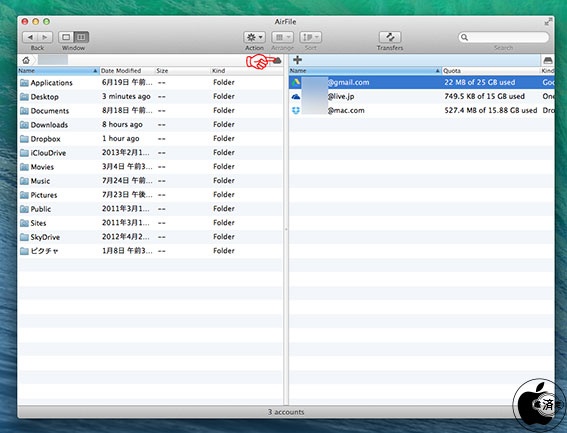Image resolution: width=567 pixels, height=433 pixels.
Task: Click "527.4 MB of 15.88 GB used" quota
Action: tap(491, 110)
